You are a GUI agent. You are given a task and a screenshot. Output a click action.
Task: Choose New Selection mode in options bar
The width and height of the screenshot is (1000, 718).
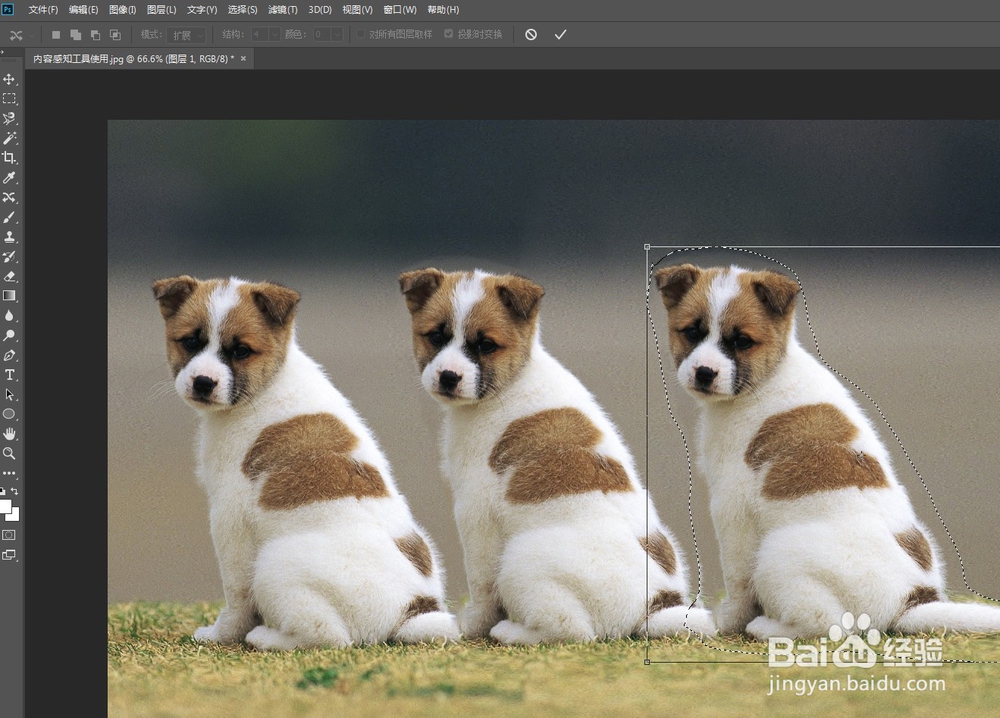[56, 34]
